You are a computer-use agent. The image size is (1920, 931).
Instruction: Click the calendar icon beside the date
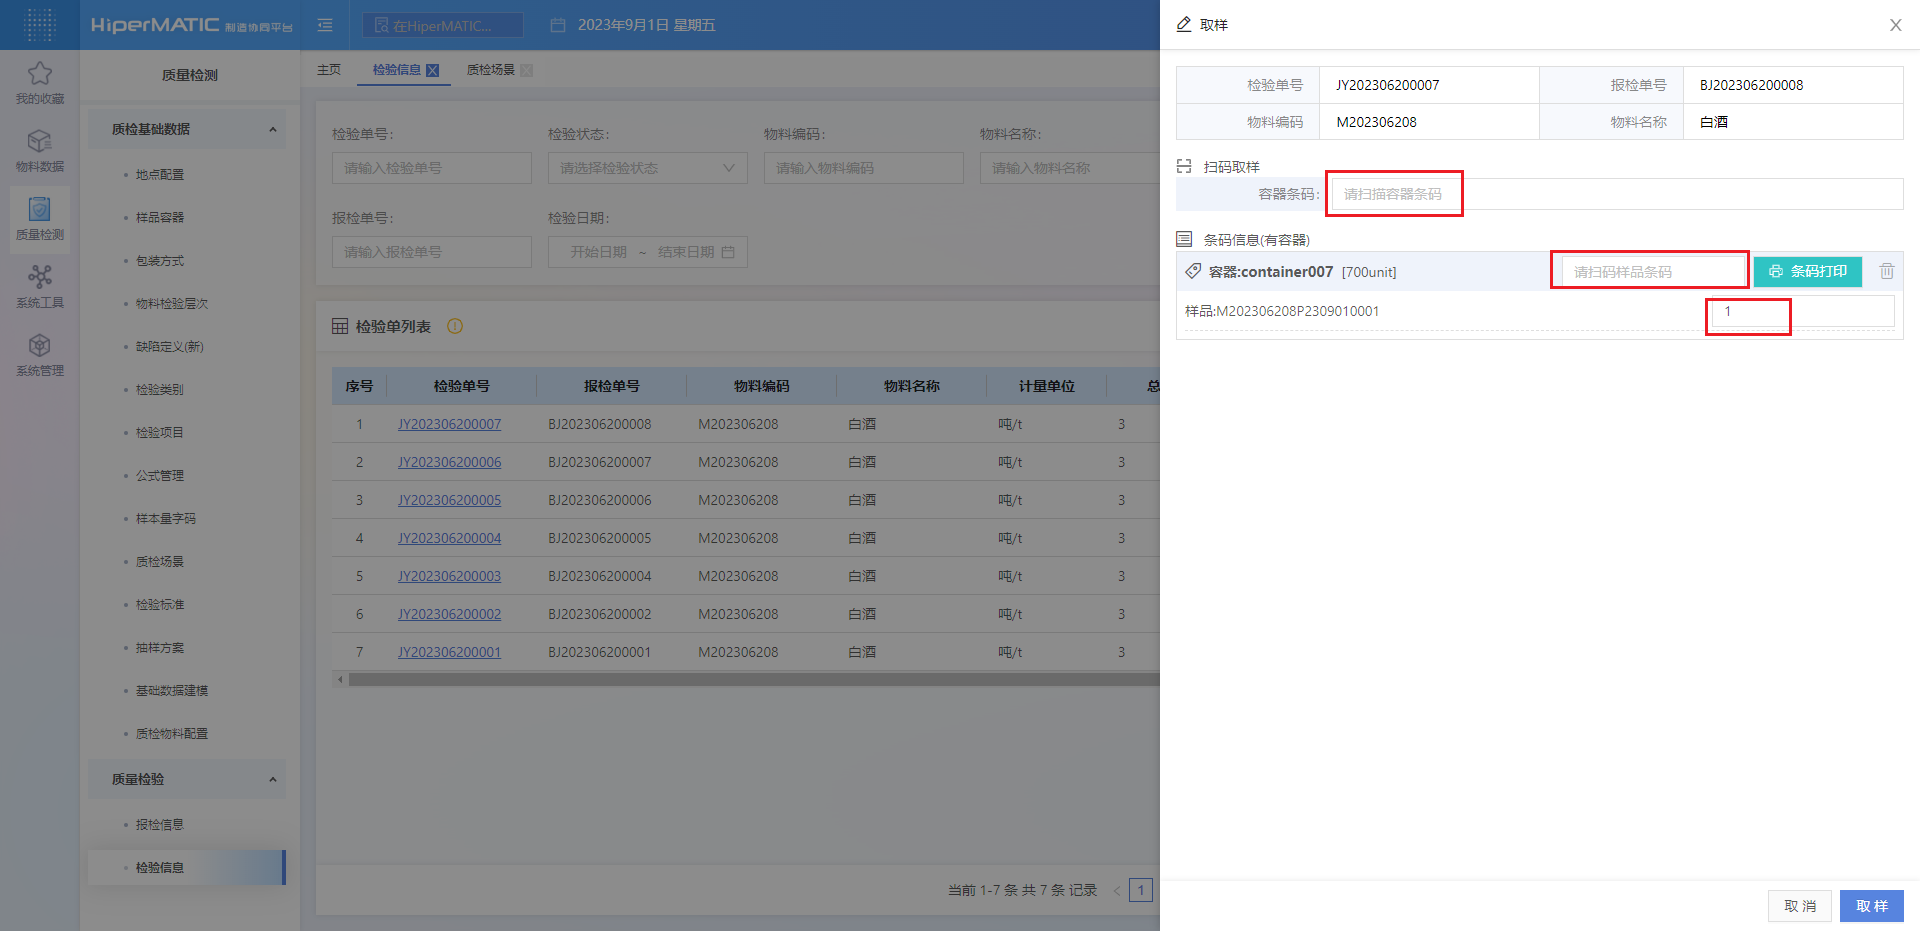tap(558, 25)
